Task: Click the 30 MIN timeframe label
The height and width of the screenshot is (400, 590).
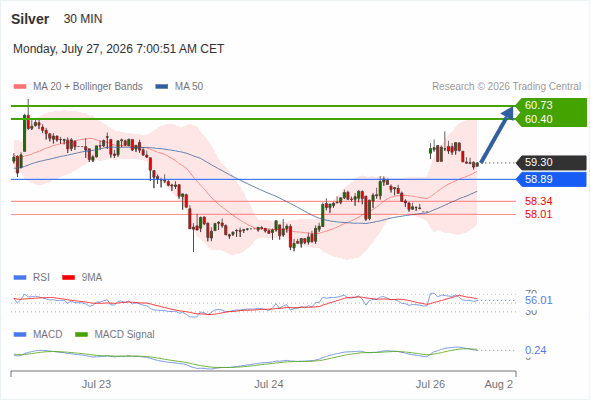Action: point(83,19)
